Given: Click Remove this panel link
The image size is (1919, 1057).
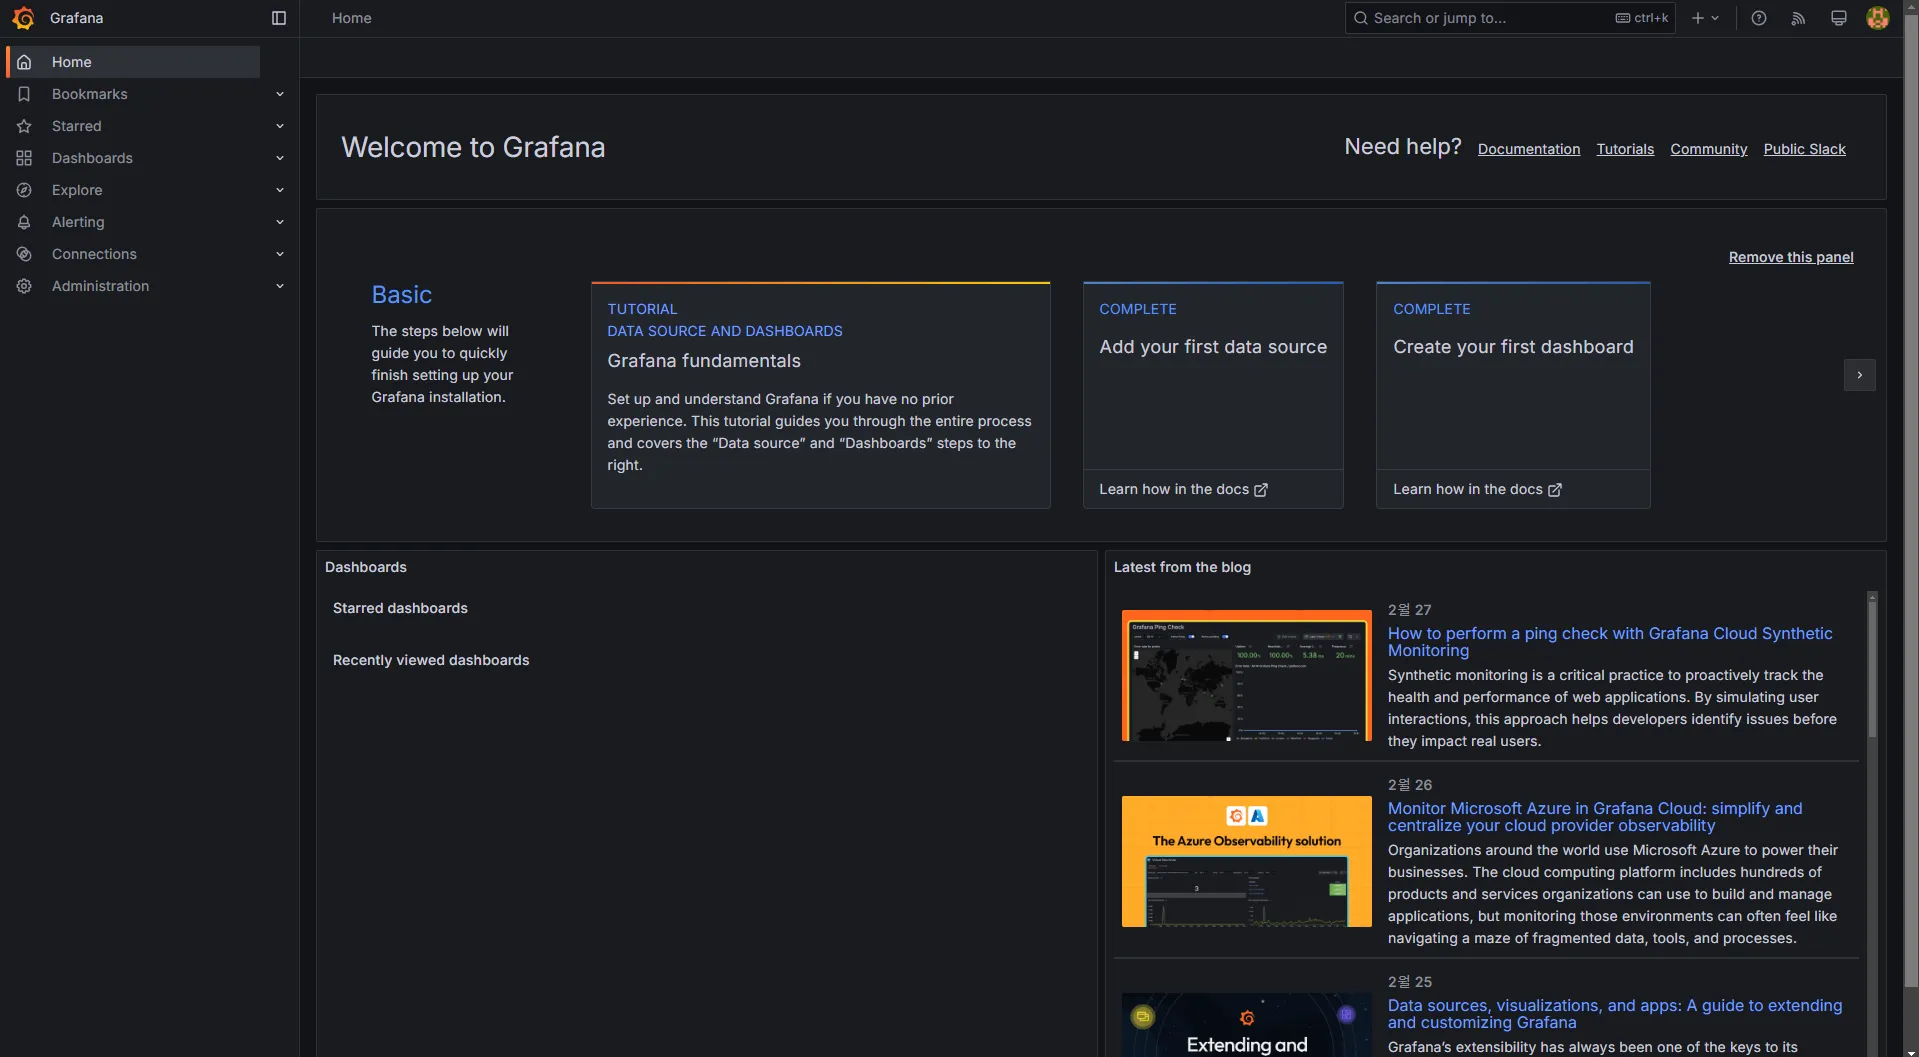Looking at the screenshot, I should [x=1791, y=257].
